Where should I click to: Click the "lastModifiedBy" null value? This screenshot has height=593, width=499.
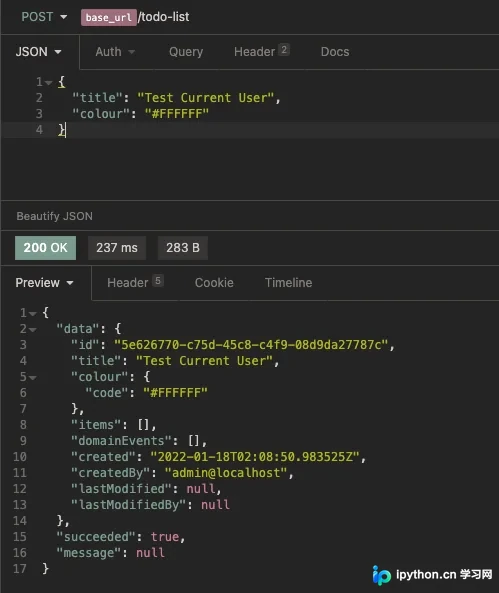pyautogui.click(x=215, y=505)
